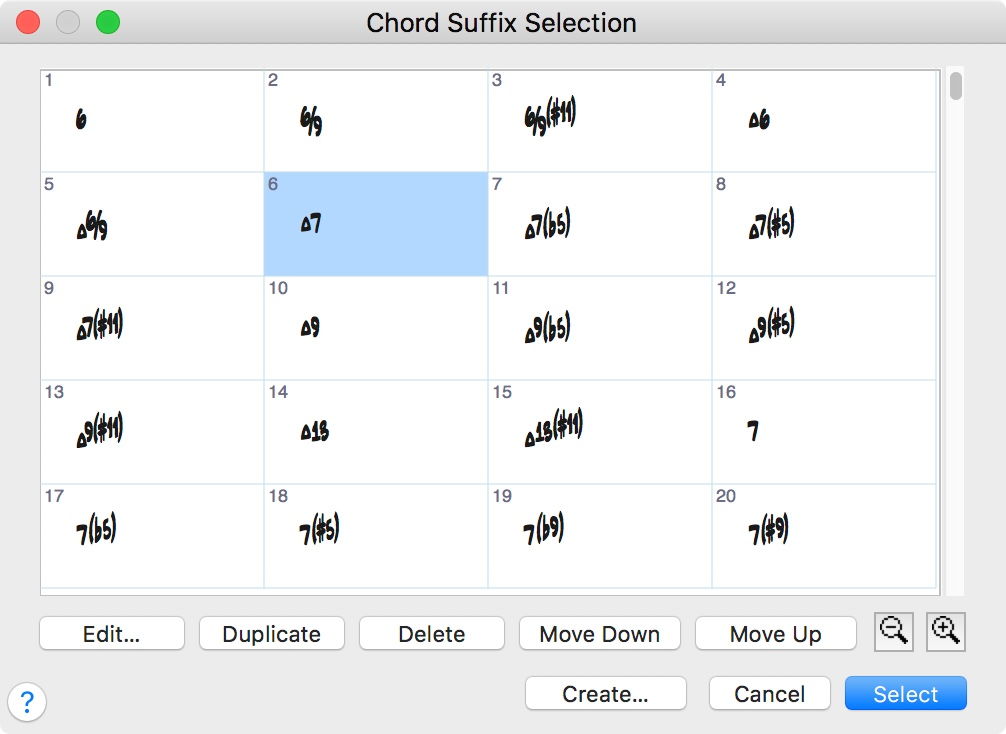The height and width of the screenshot is (734, 1006).
Task: Open the Create... suffix dialog
Action: [x=606, y=694]
